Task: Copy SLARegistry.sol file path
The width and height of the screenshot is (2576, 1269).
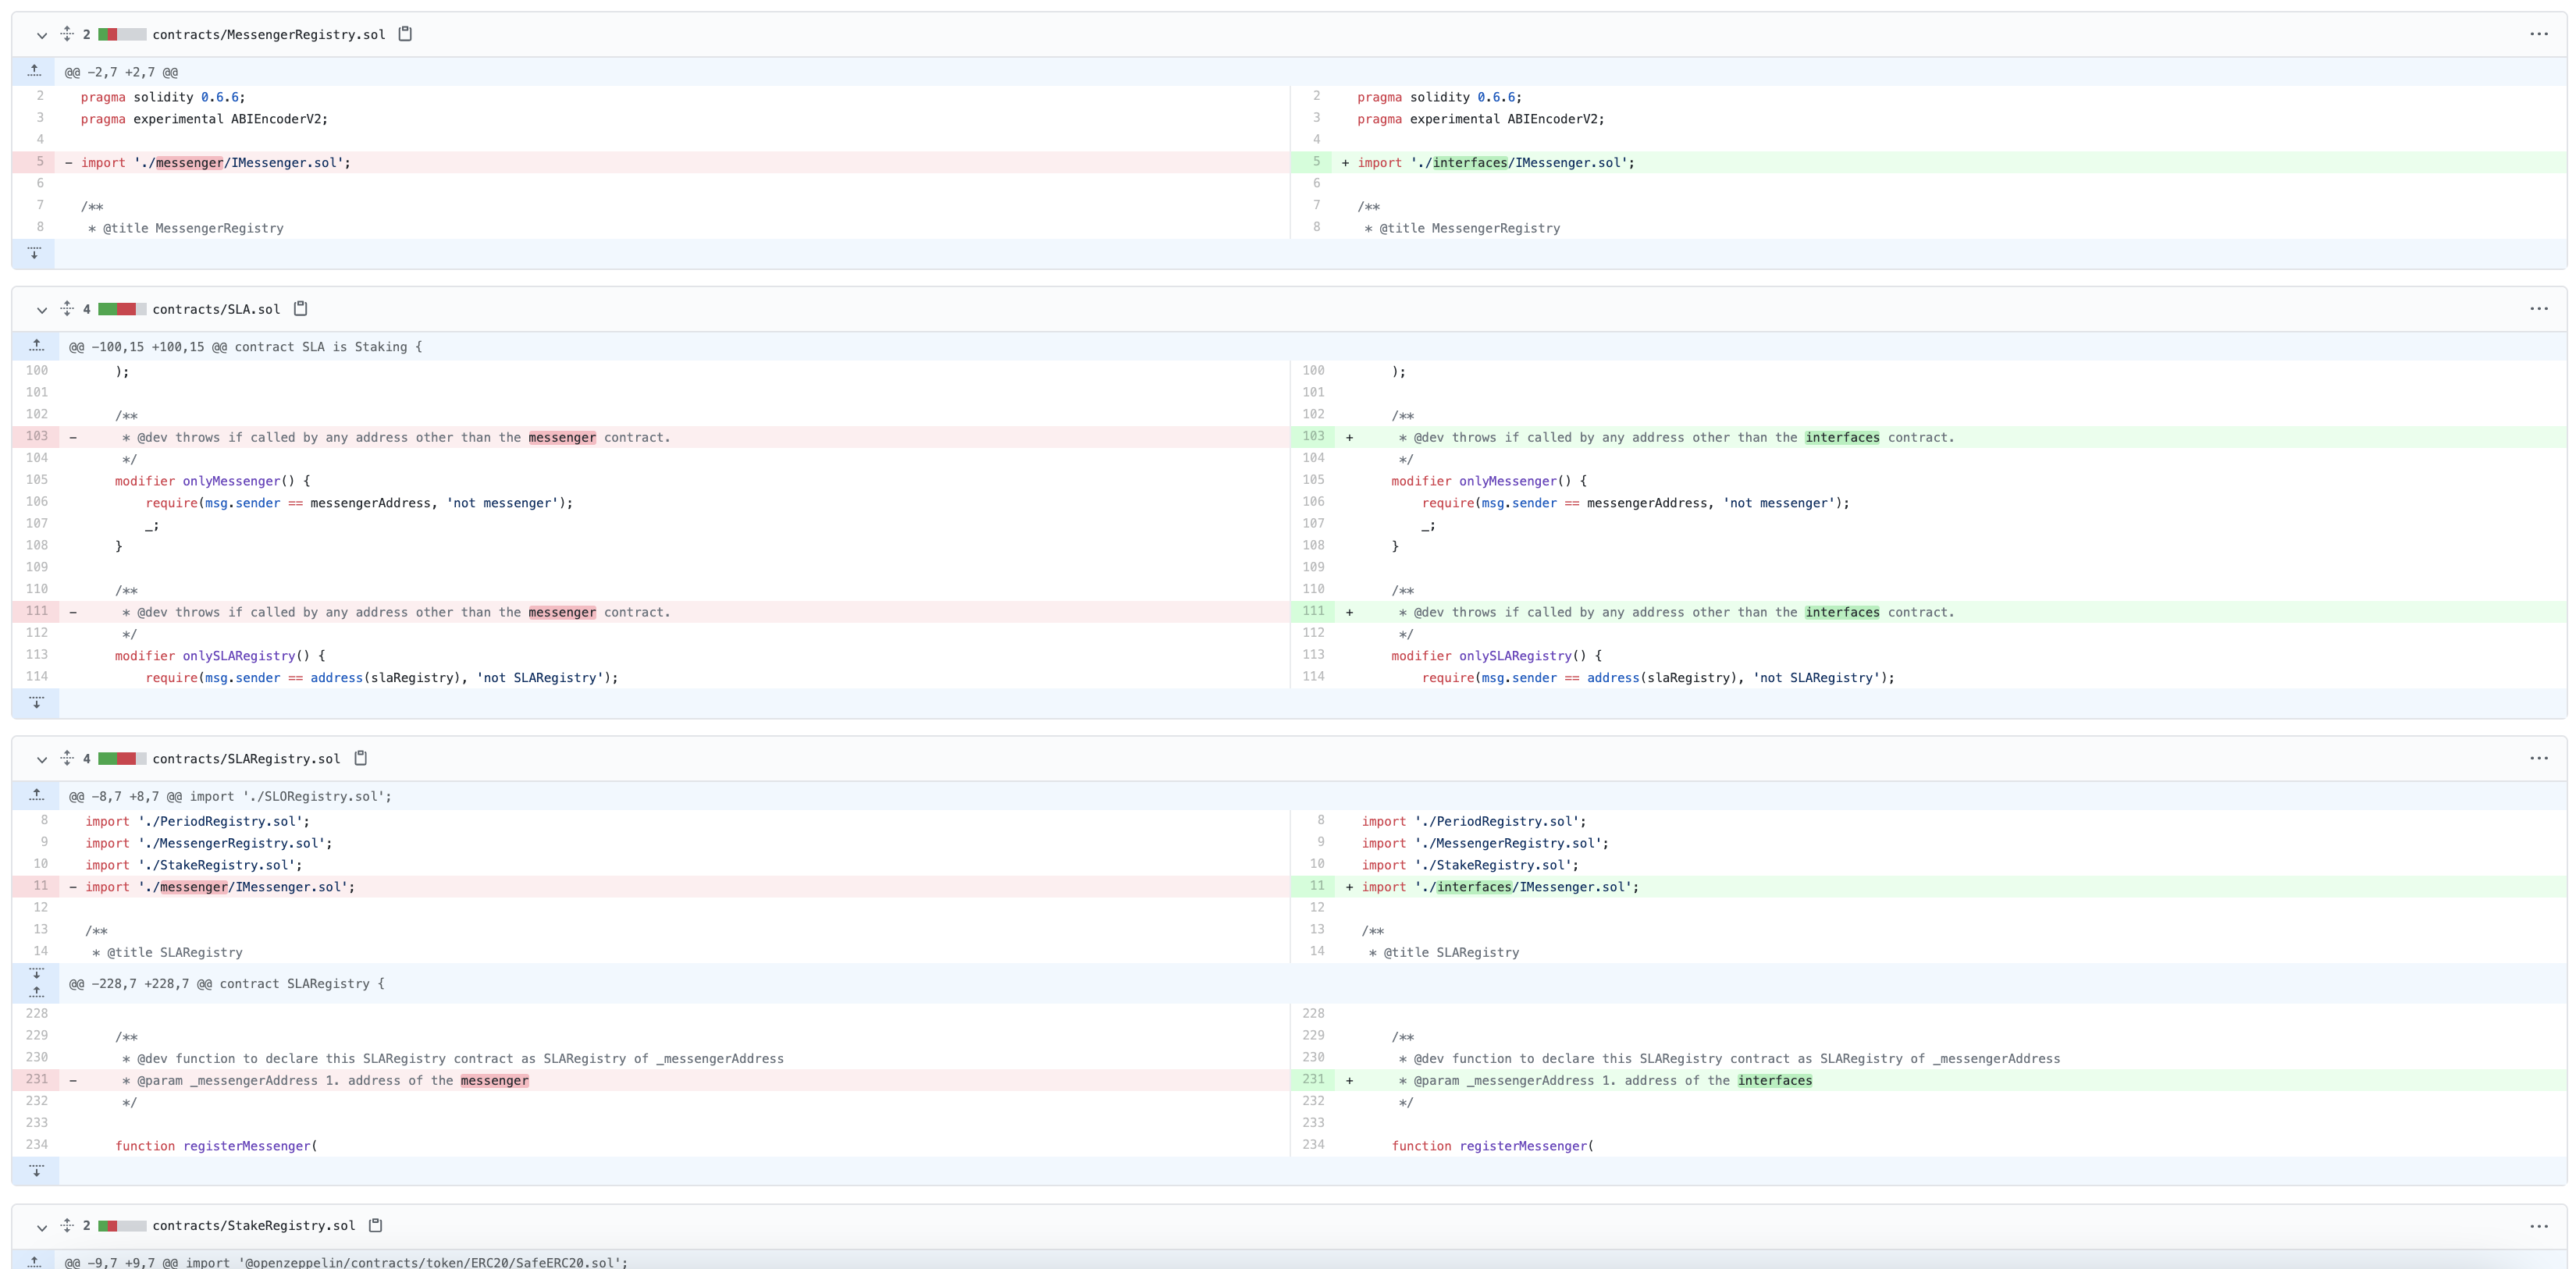Action: pos(361,758)
